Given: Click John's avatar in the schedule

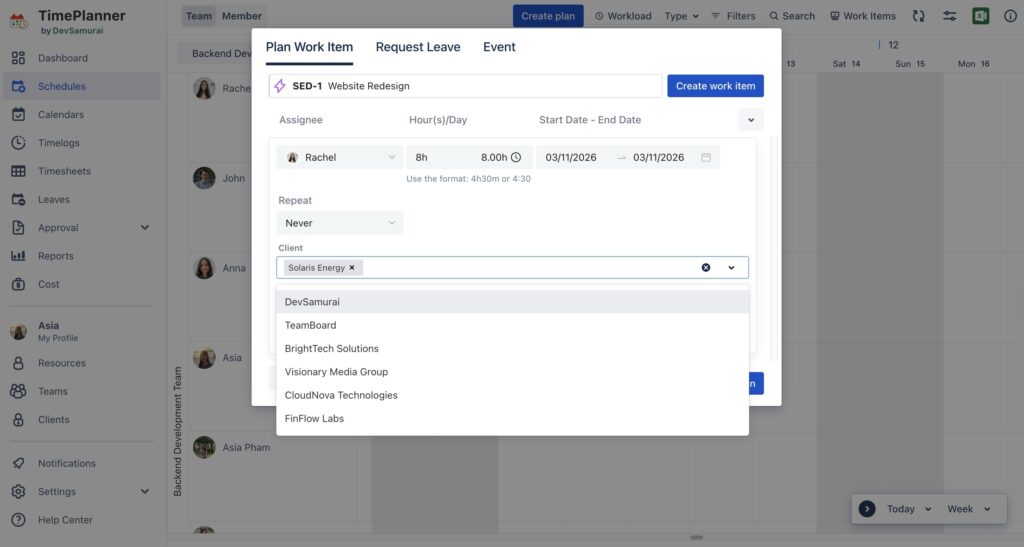Looking at the screenshot, I should (204, 178).
